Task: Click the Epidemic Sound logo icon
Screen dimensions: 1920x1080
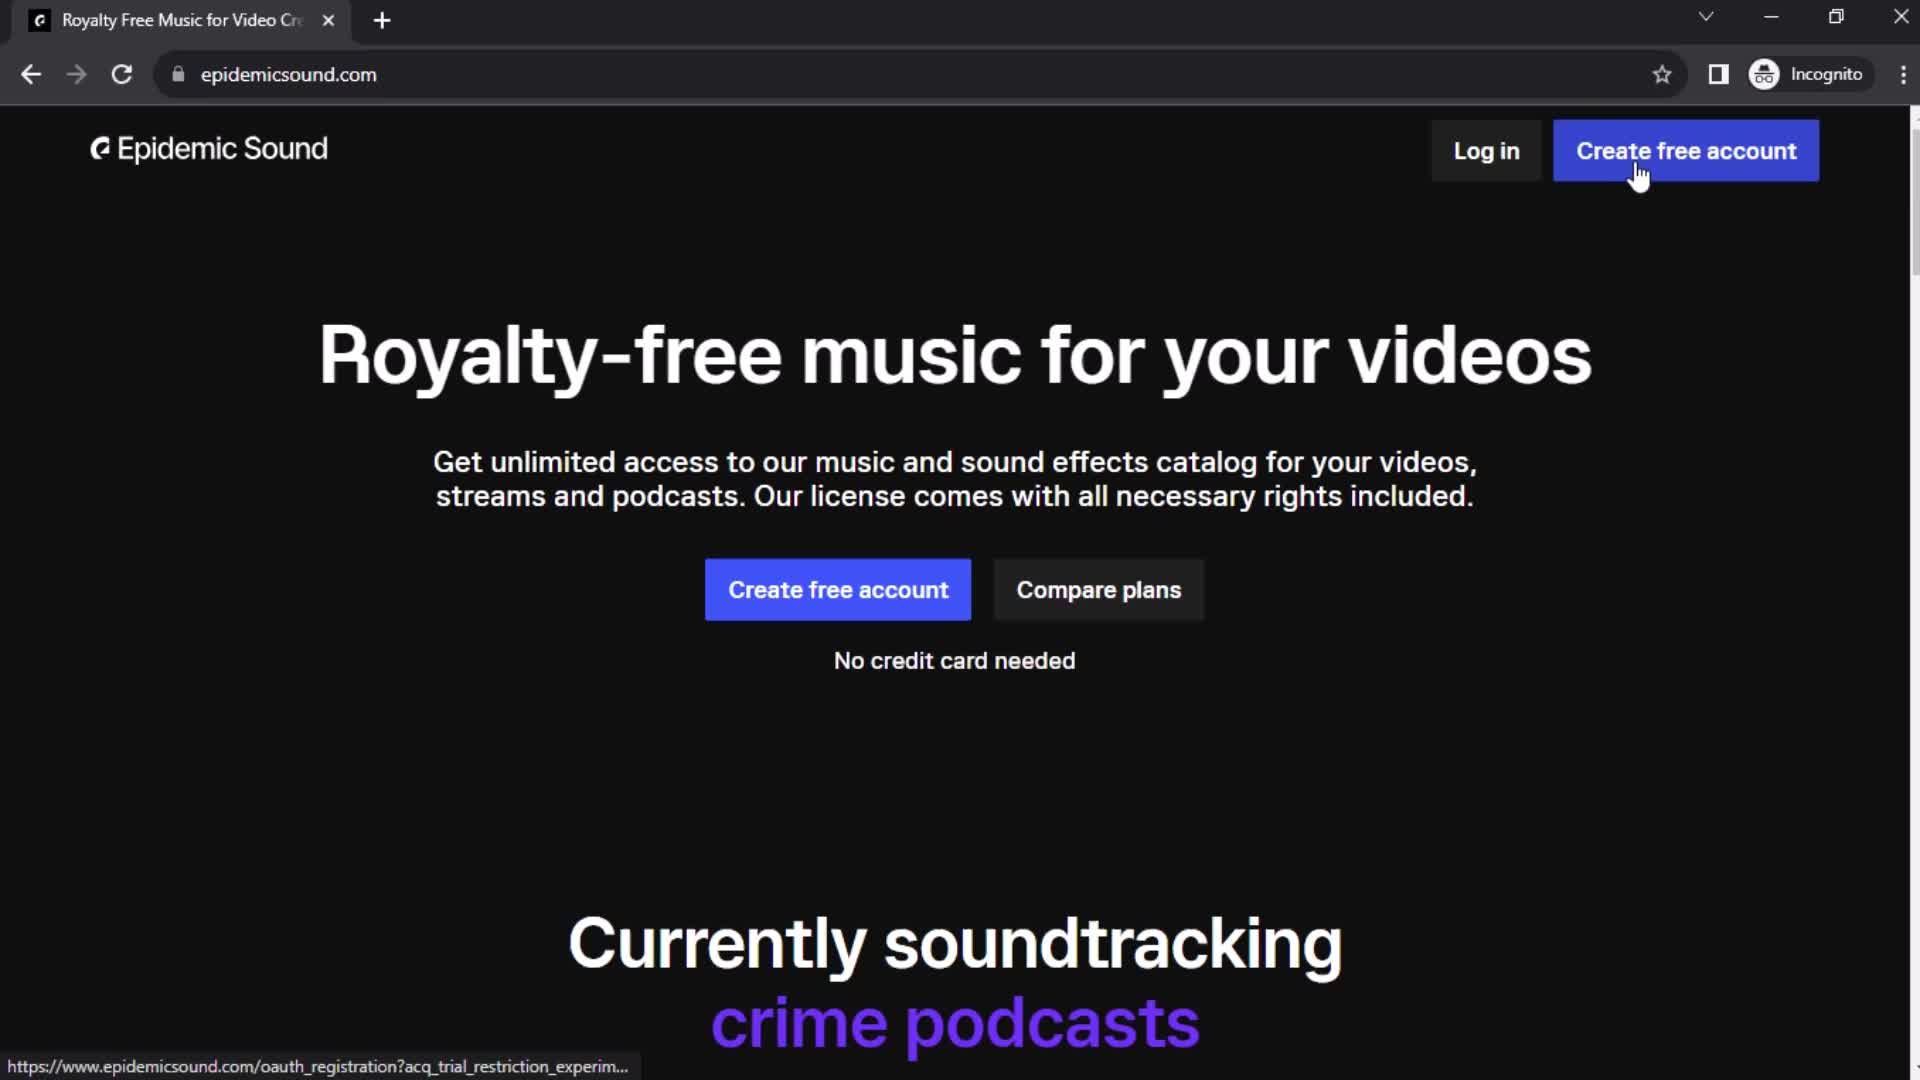Action: [x=100, y=148]
